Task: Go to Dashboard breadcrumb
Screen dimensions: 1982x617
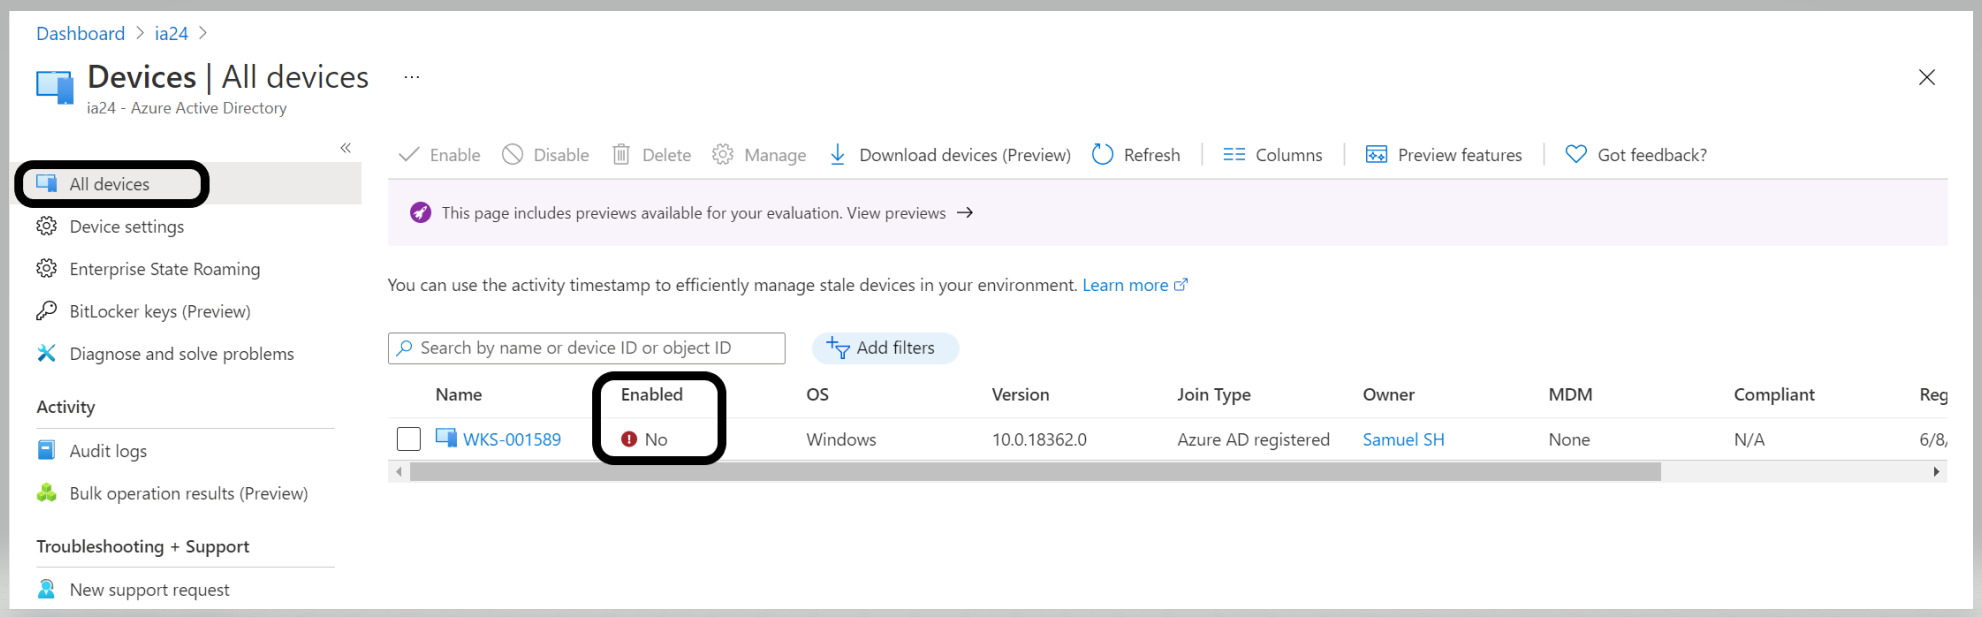Action: [x=80, y=34]
